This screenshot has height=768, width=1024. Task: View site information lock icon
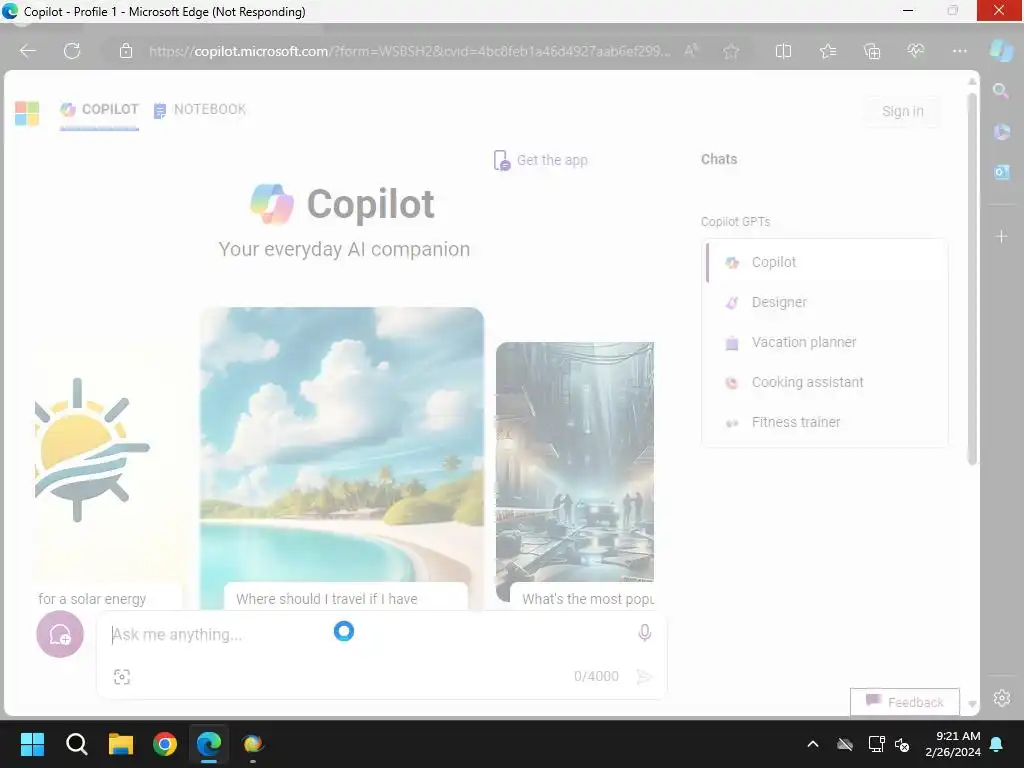(x=126, y=51)
